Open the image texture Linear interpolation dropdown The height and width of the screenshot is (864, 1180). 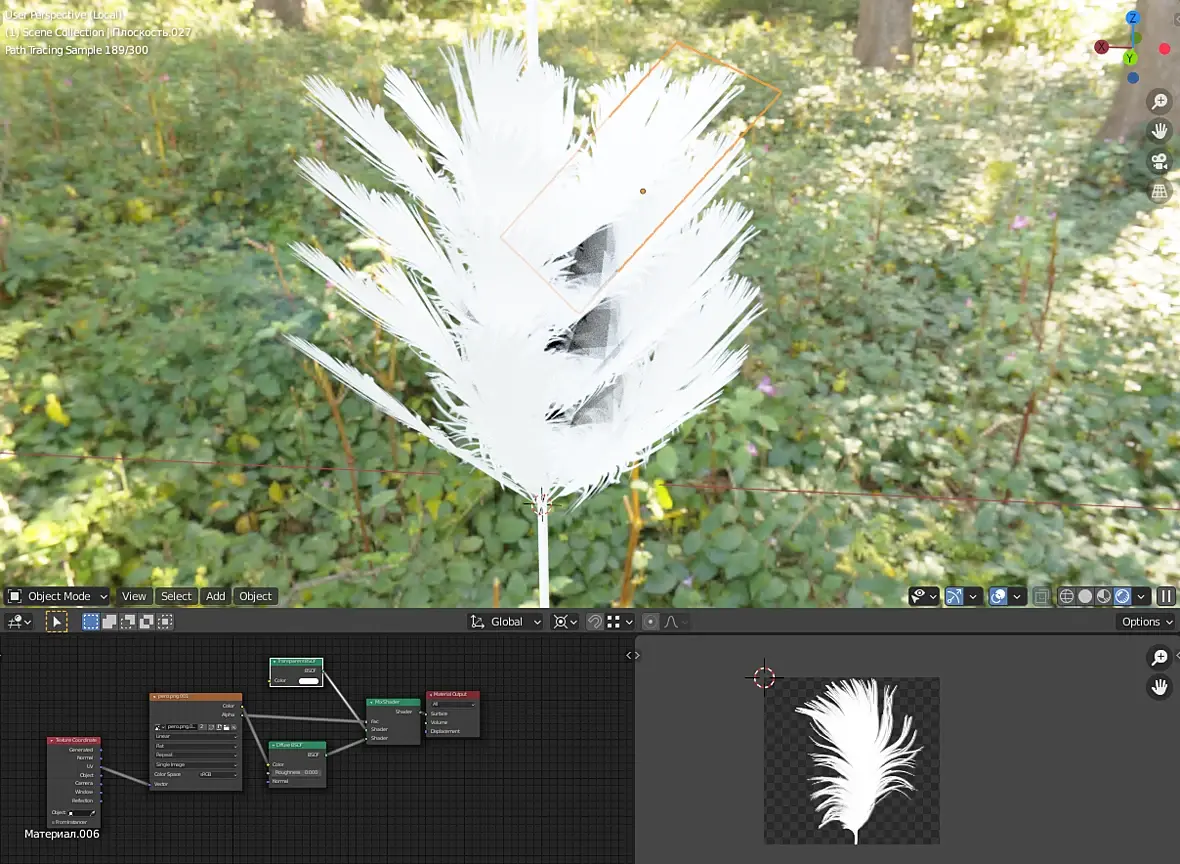196,736
